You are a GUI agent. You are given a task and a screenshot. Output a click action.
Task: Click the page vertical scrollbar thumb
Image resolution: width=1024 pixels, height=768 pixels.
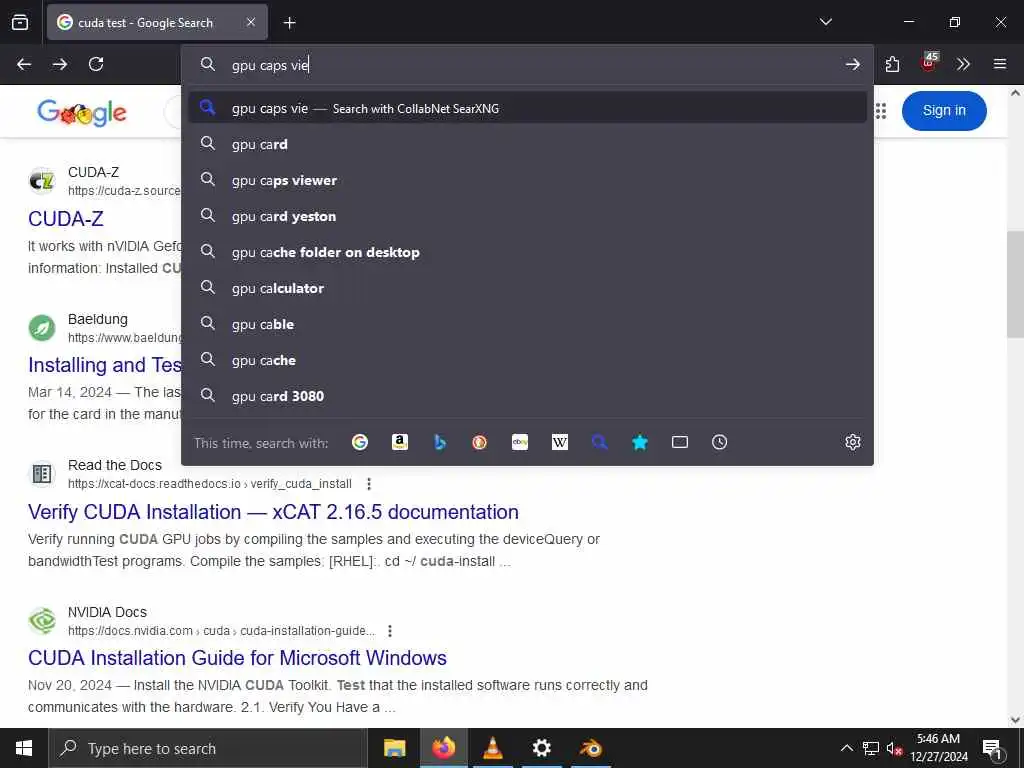click(x=1015, y=284)
